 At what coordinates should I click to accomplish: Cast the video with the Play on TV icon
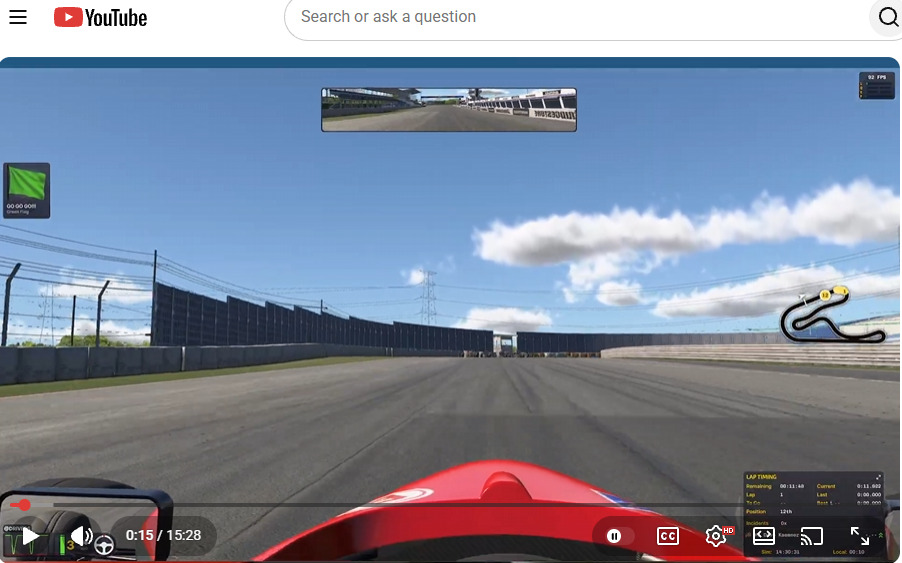[x=812, y=537]
